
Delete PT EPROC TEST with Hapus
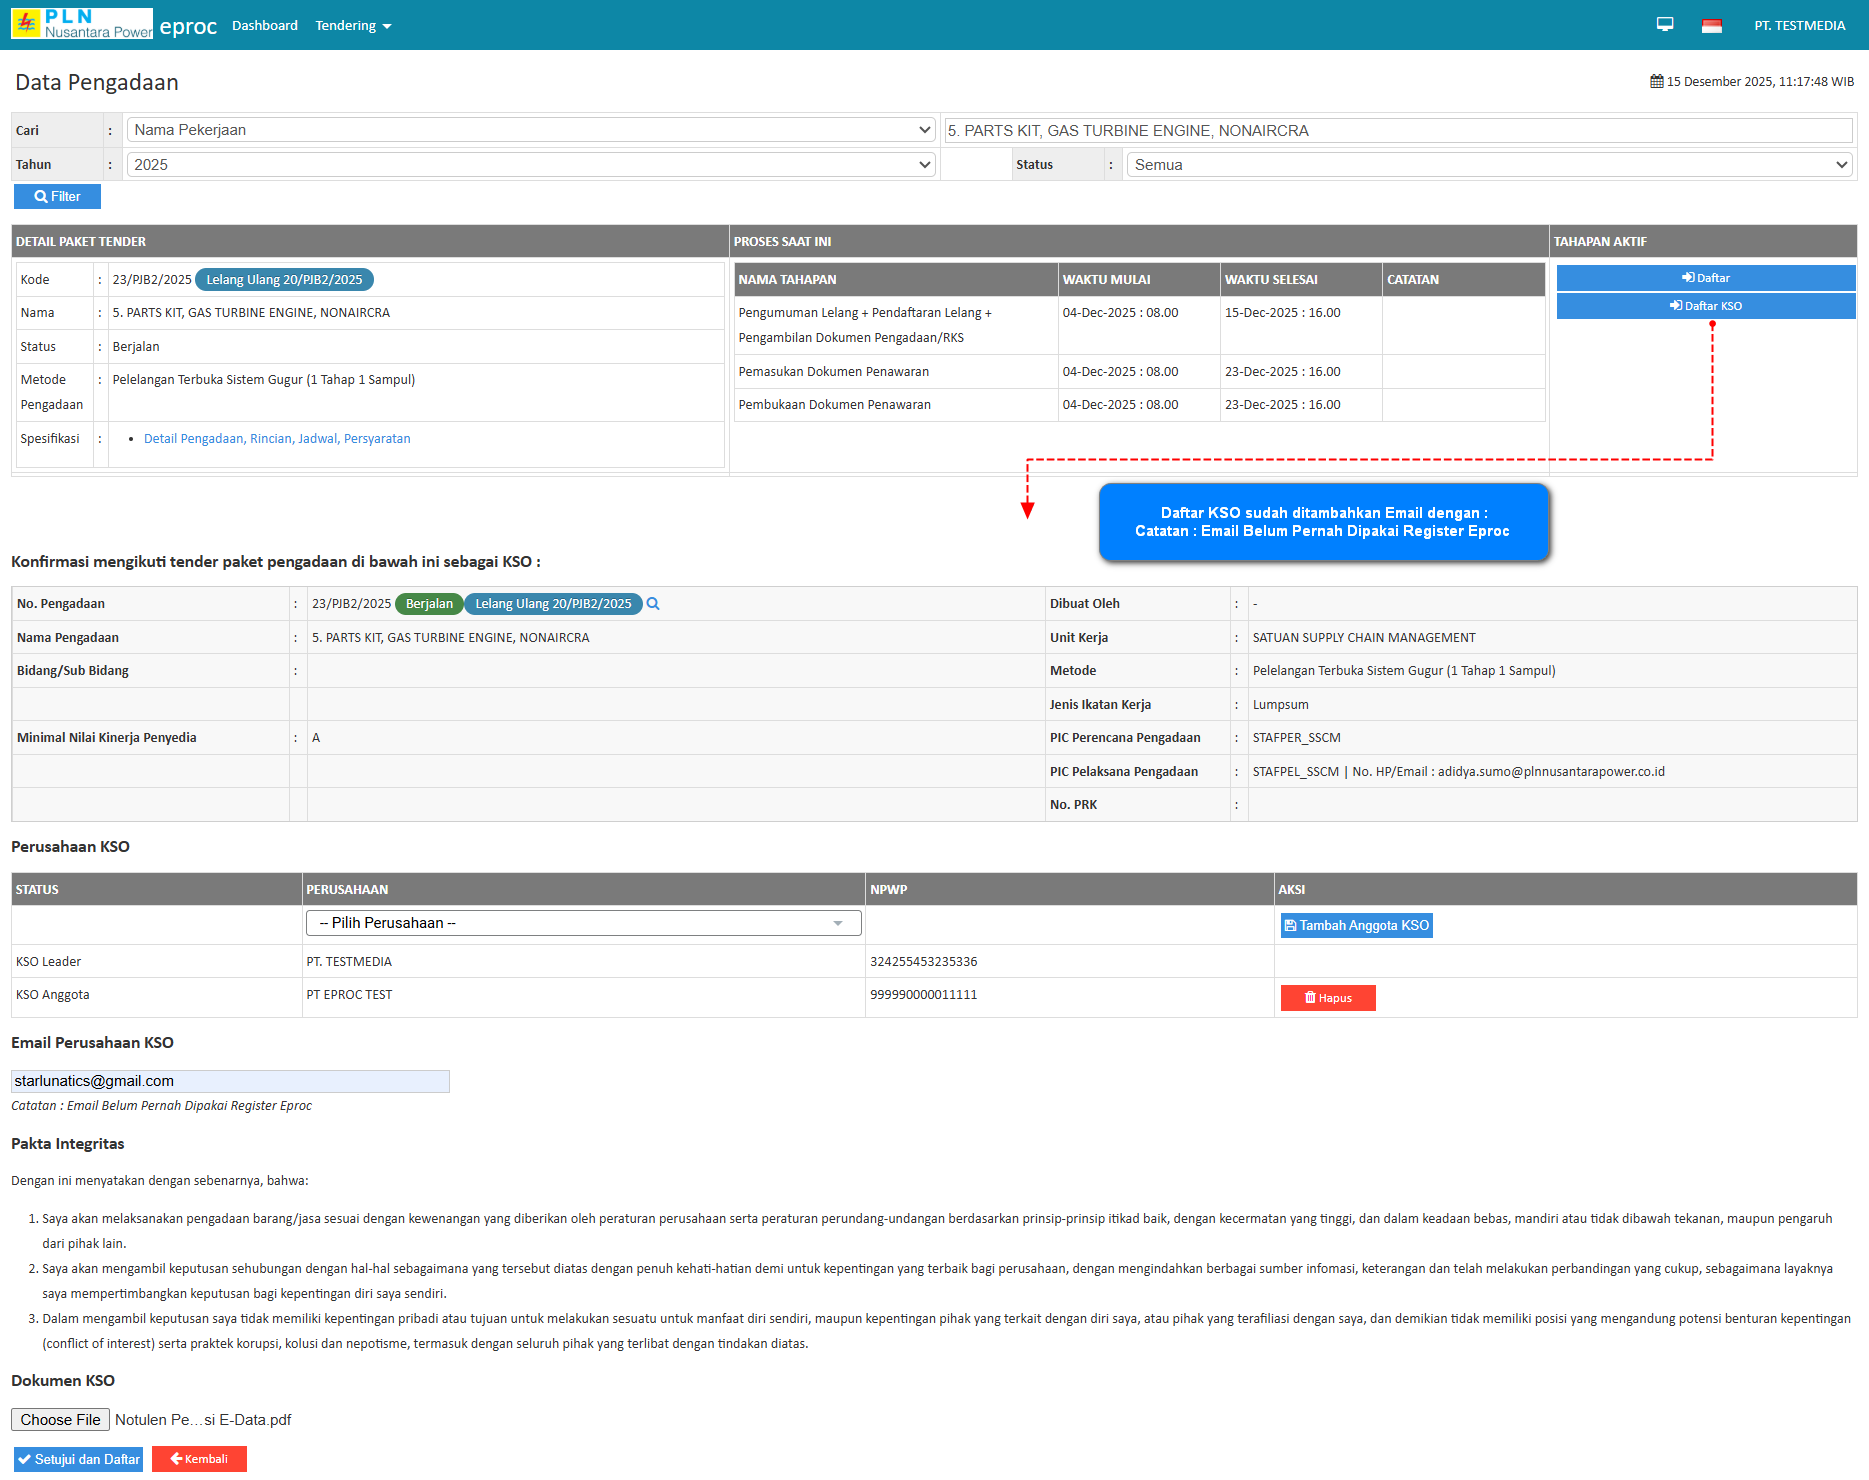click(x=1327, y=998)
